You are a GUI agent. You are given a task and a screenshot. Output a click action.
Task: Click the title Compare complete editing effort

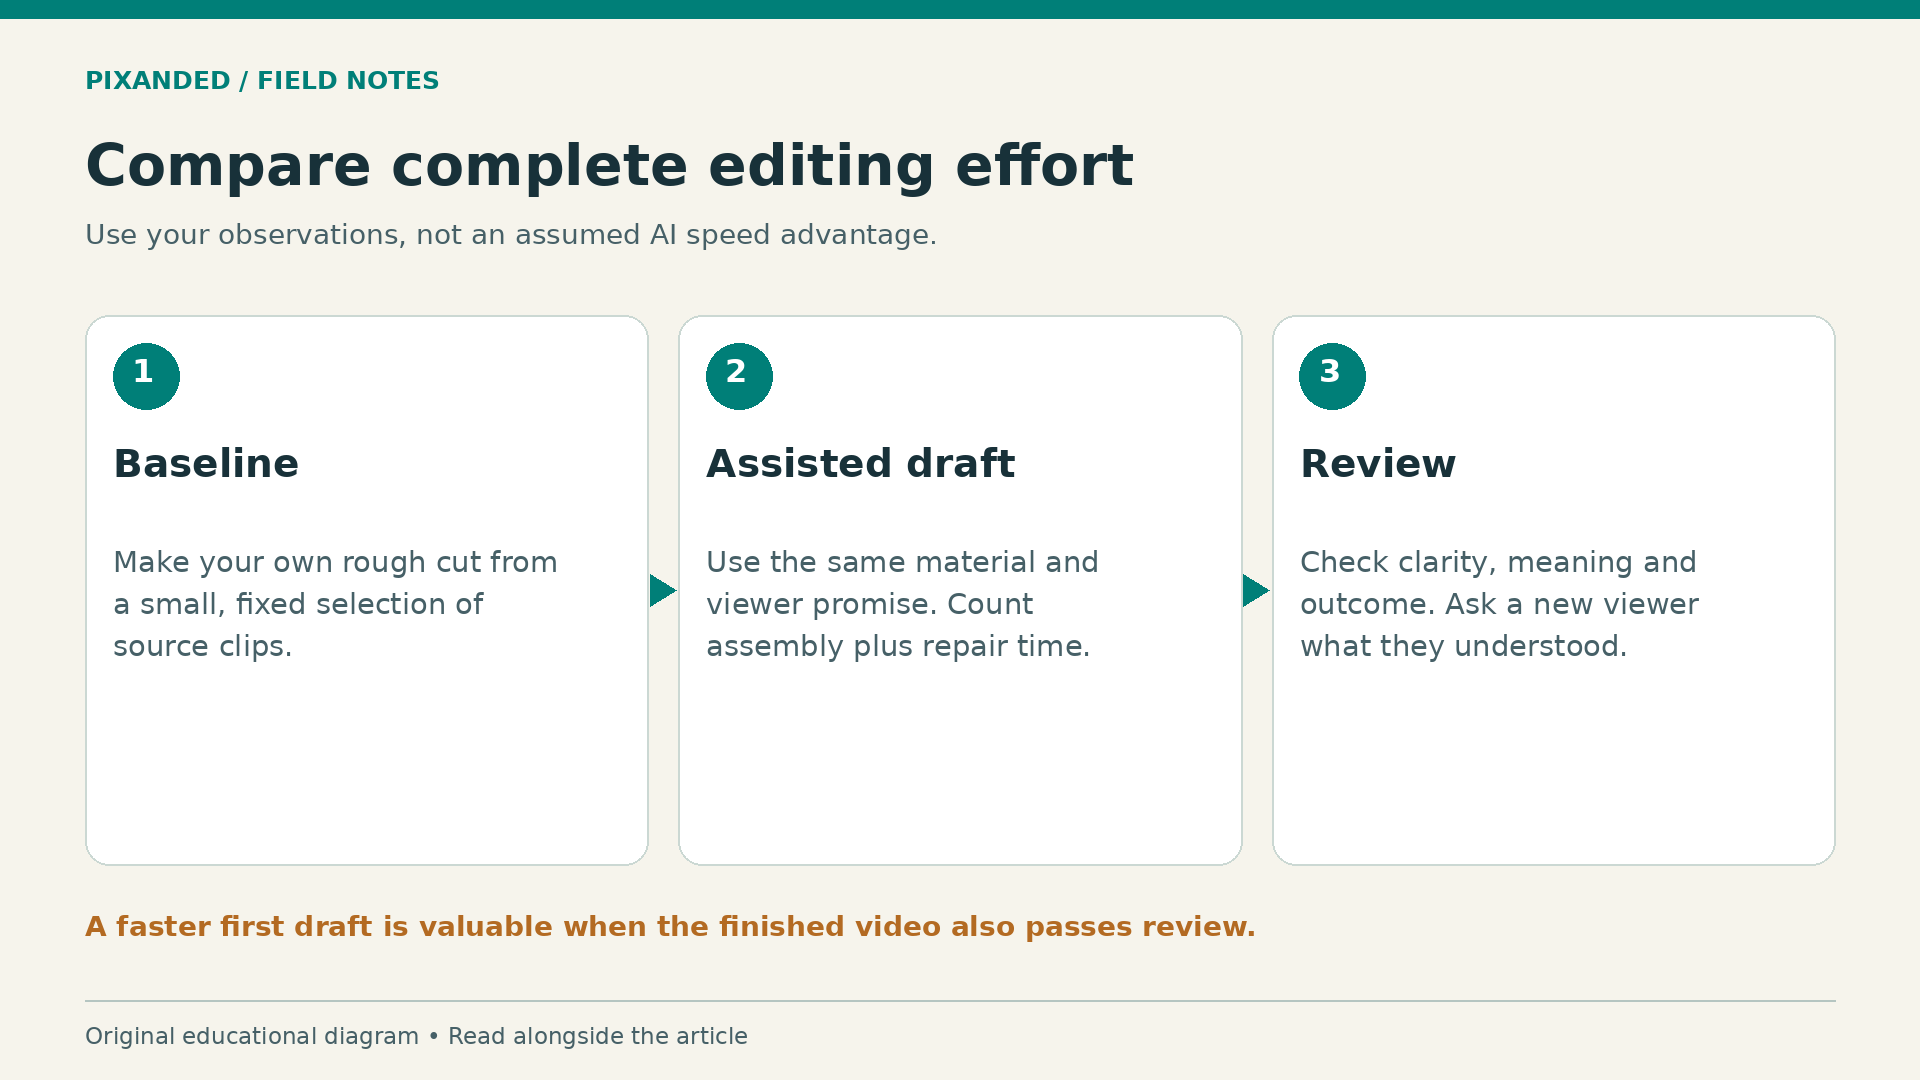(609, 166)
